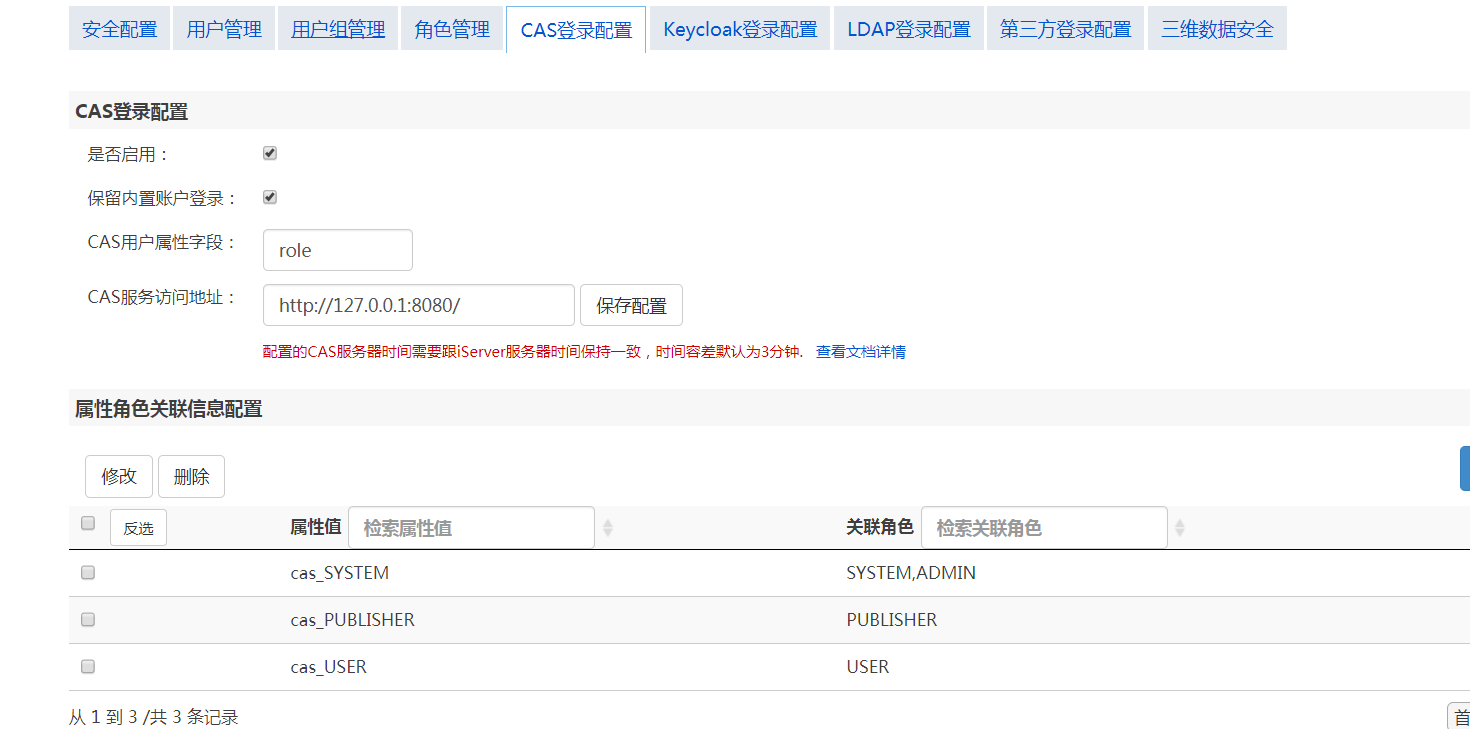Viewport: 1470px width, 729px height.
Task: Open the 查看文档详情 link
Action: point(860,352)
